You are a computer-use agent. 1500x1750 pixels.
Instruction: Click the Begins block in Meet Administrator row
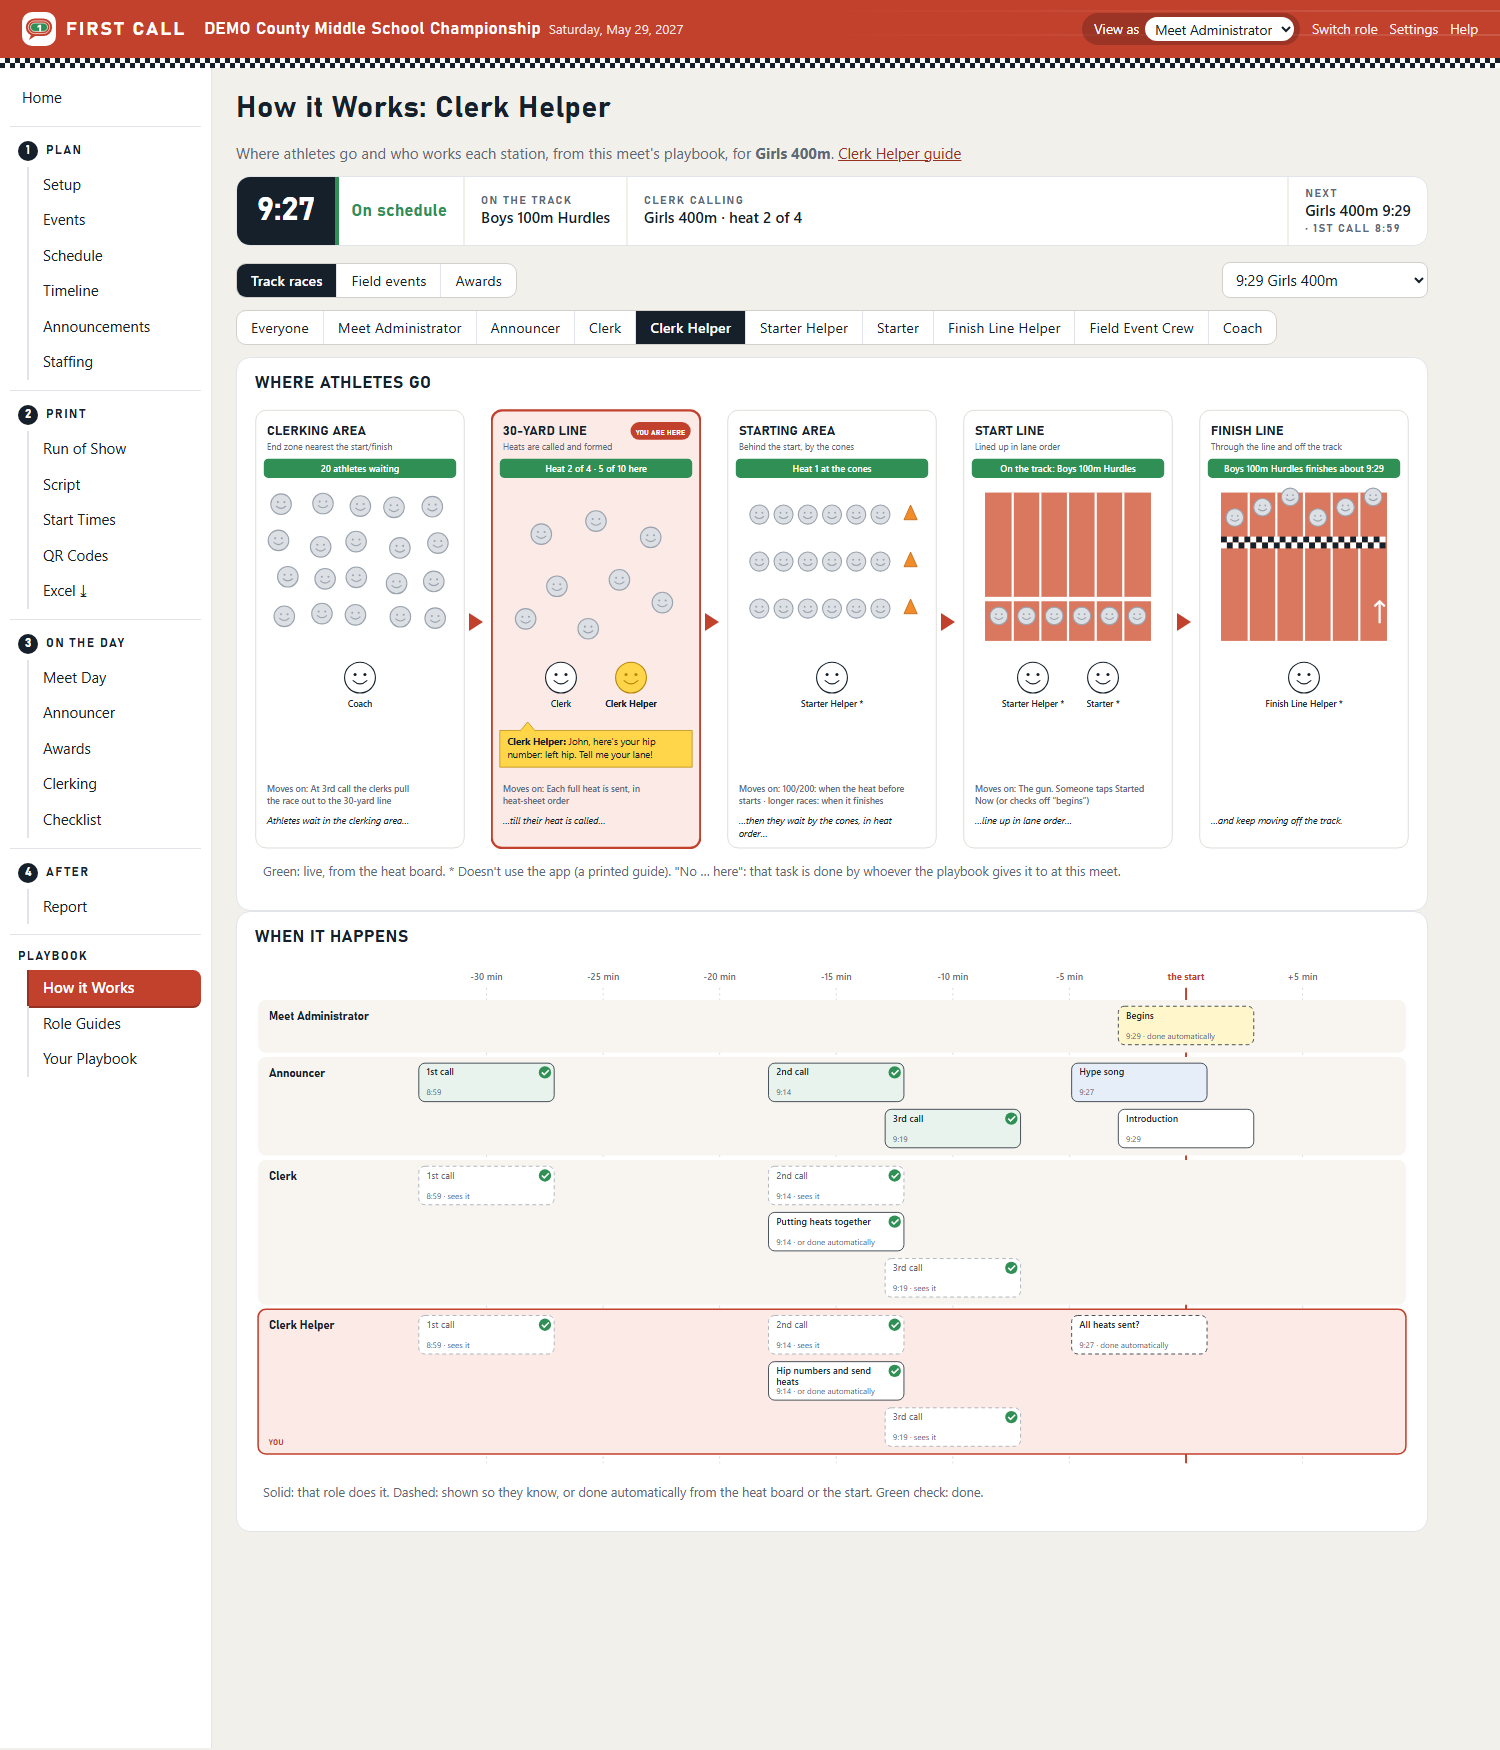coord(1186,1026)
